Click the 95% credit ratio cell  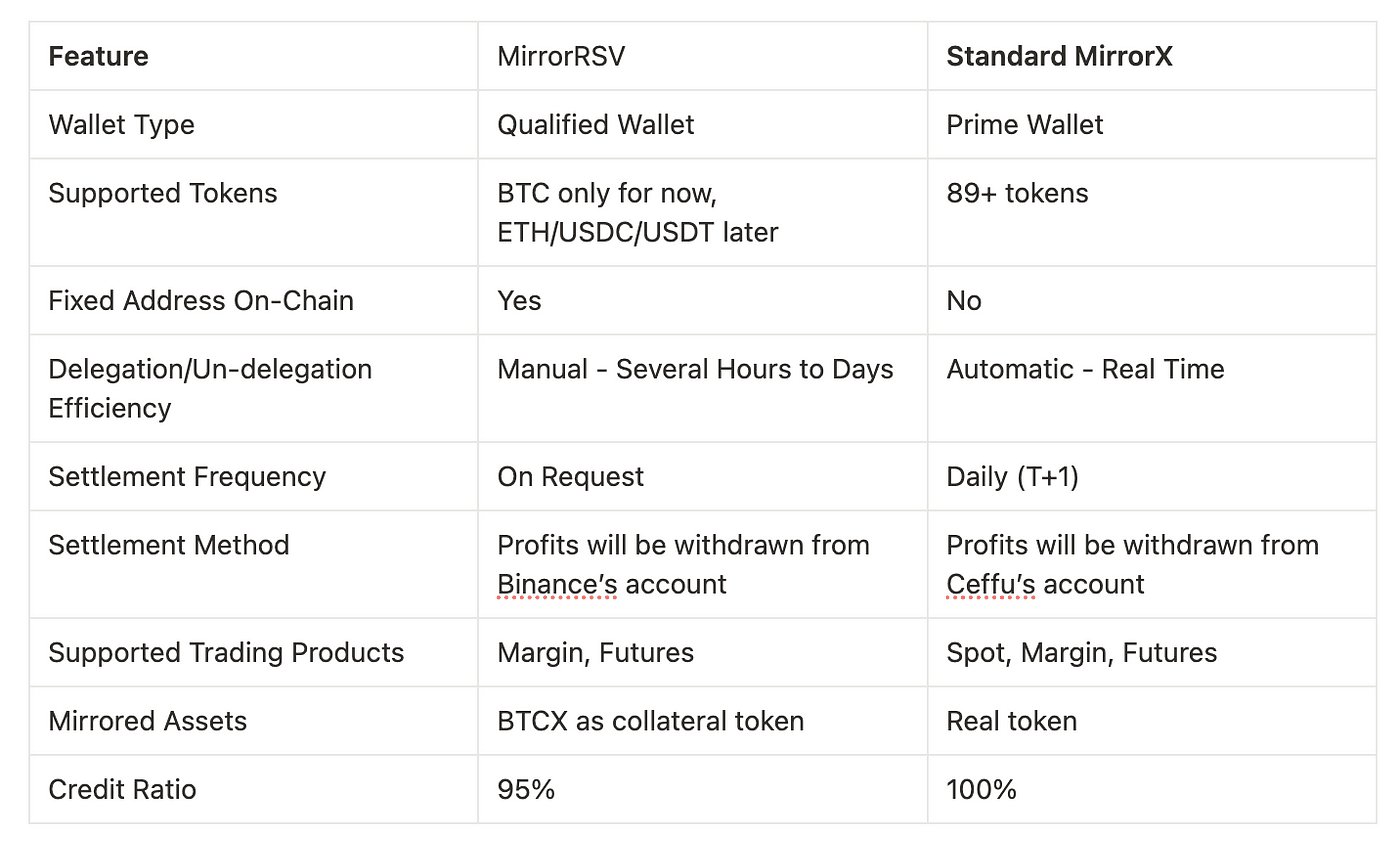(x=525, y=788)
